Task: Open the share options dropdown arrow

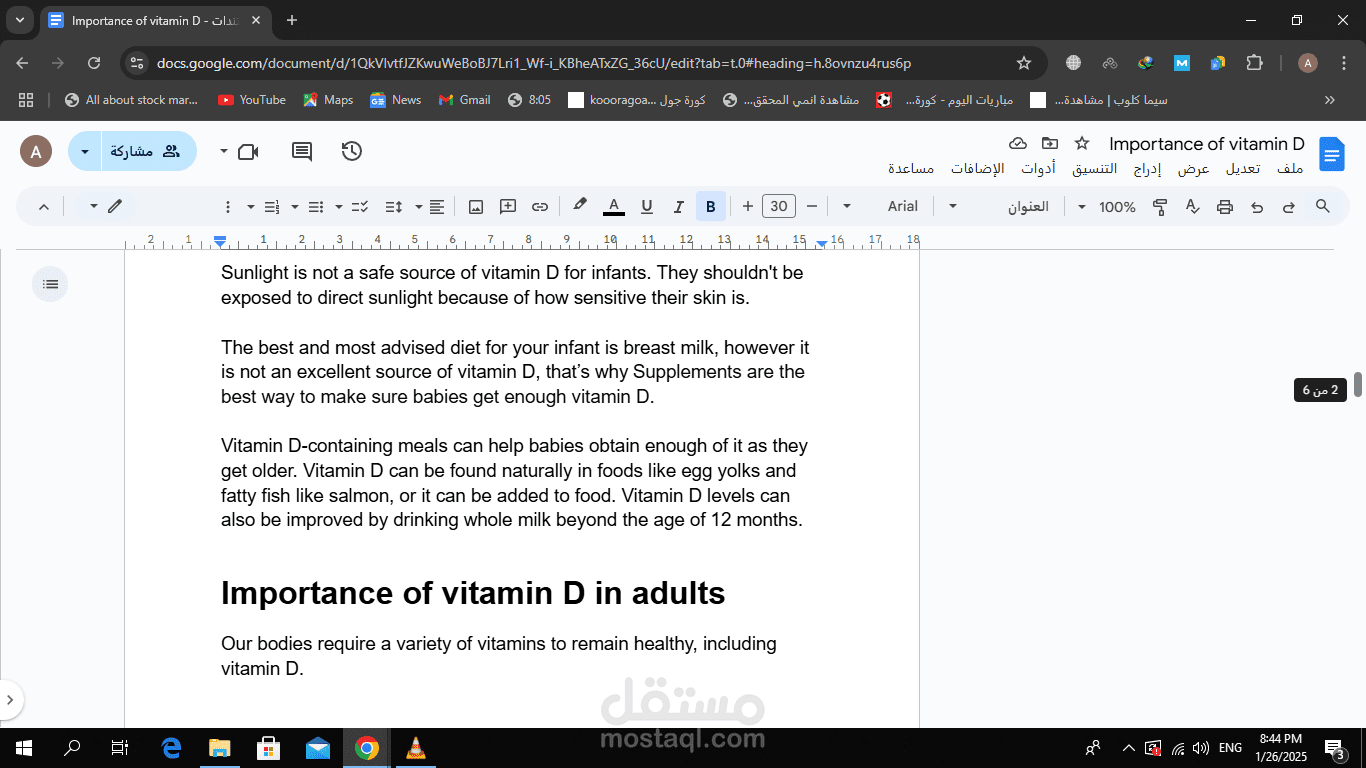Action: [x=84, y=152]
